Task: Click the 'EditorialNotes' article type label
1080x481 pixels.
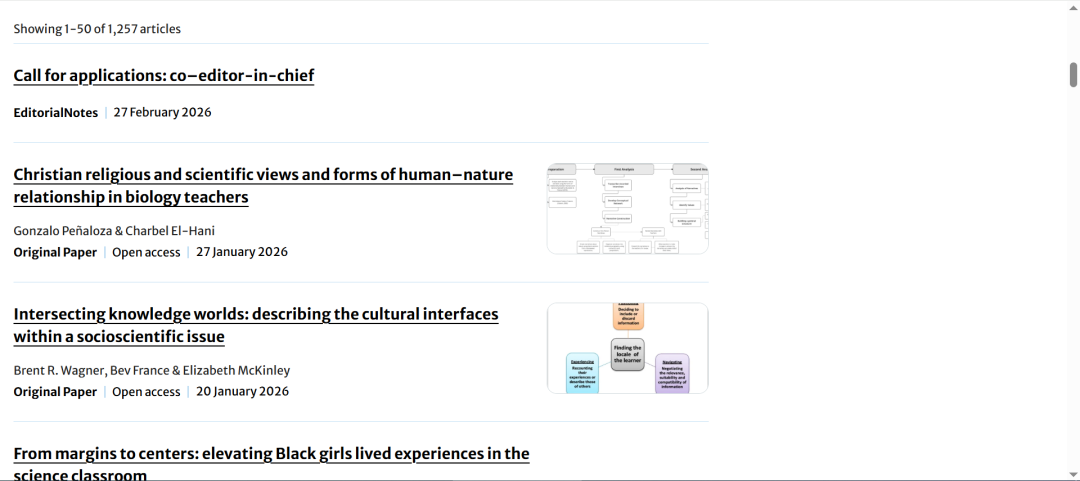Action: [55, 113]
